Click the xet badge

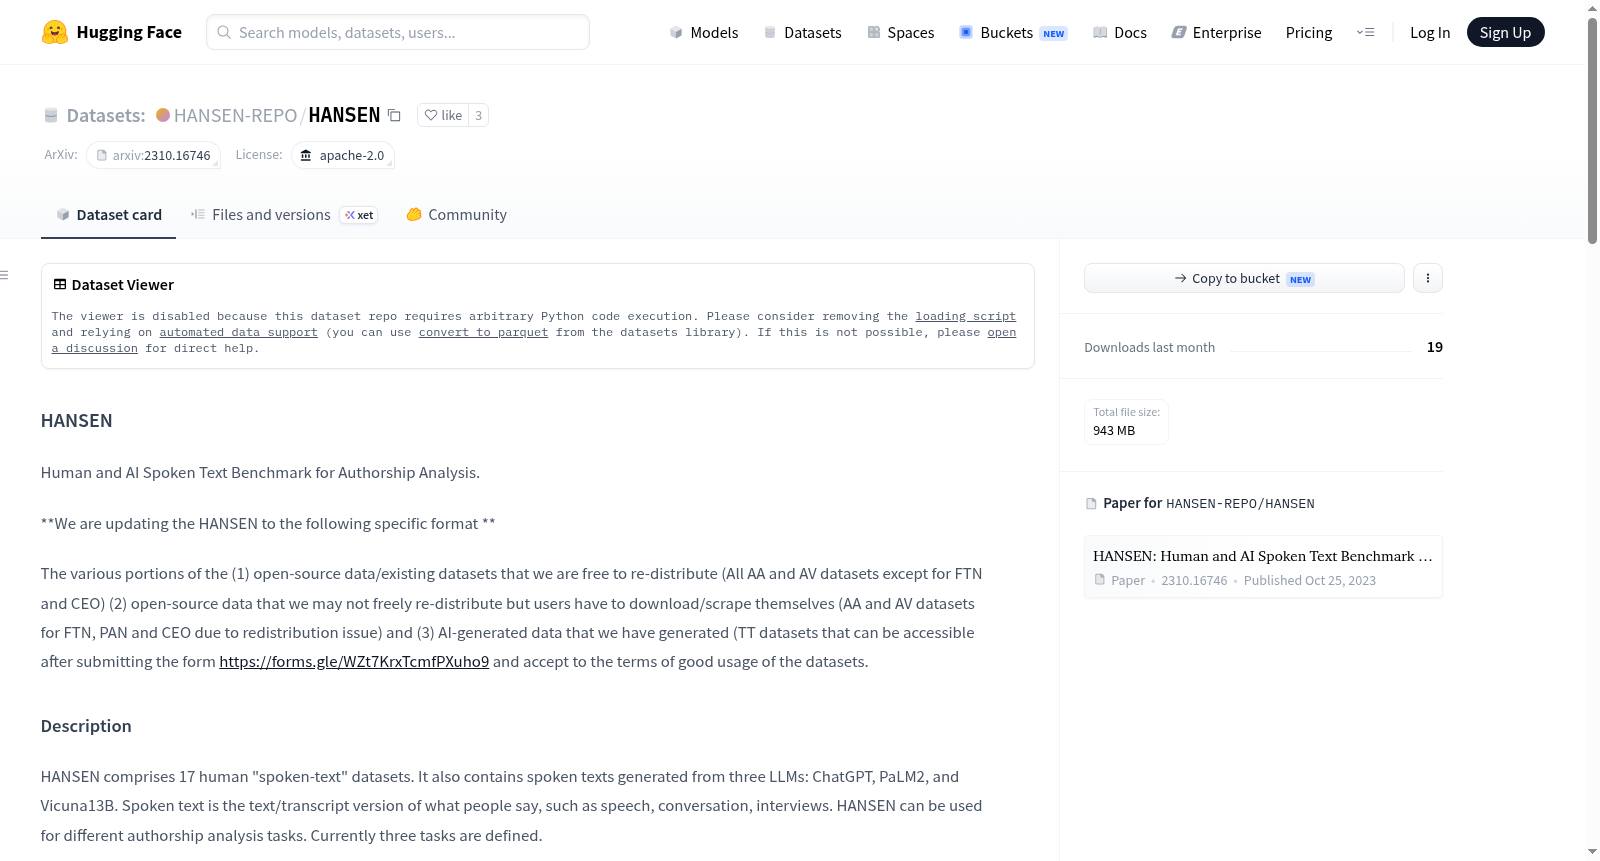pos(359,215)
